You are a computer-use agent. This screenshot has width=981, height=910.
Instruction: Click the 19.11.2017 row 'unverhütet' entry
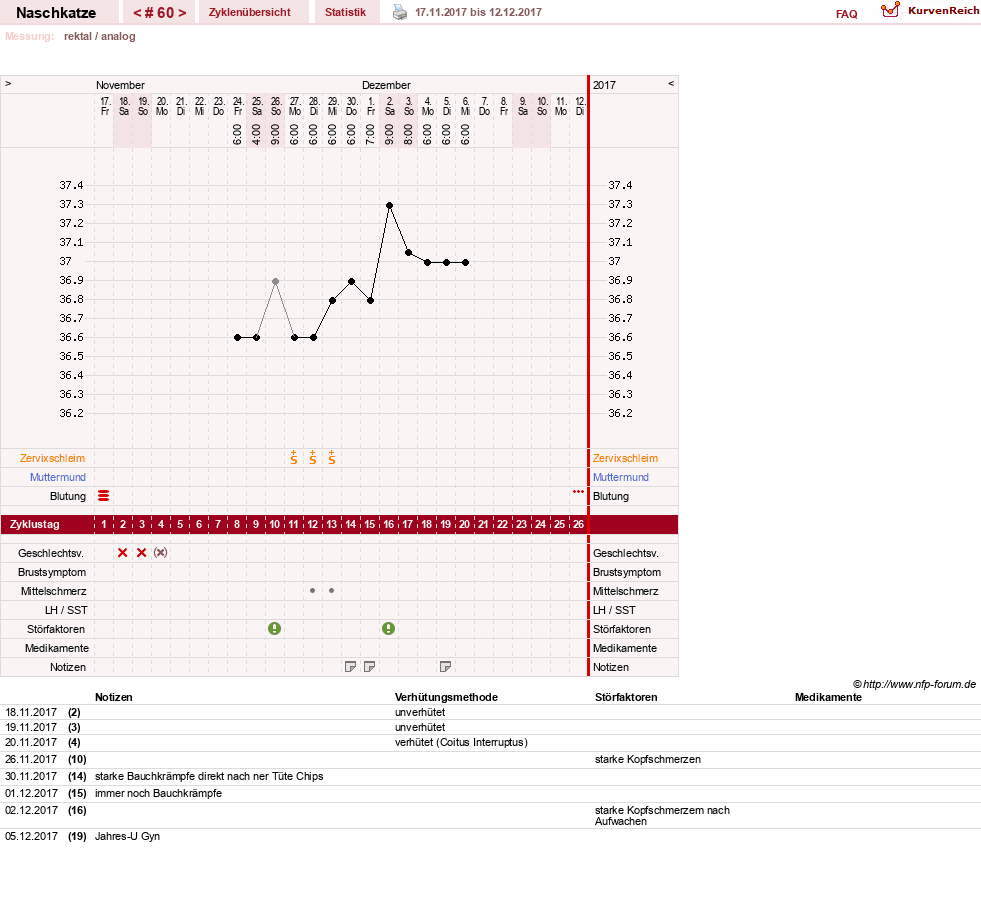point(420,727)
